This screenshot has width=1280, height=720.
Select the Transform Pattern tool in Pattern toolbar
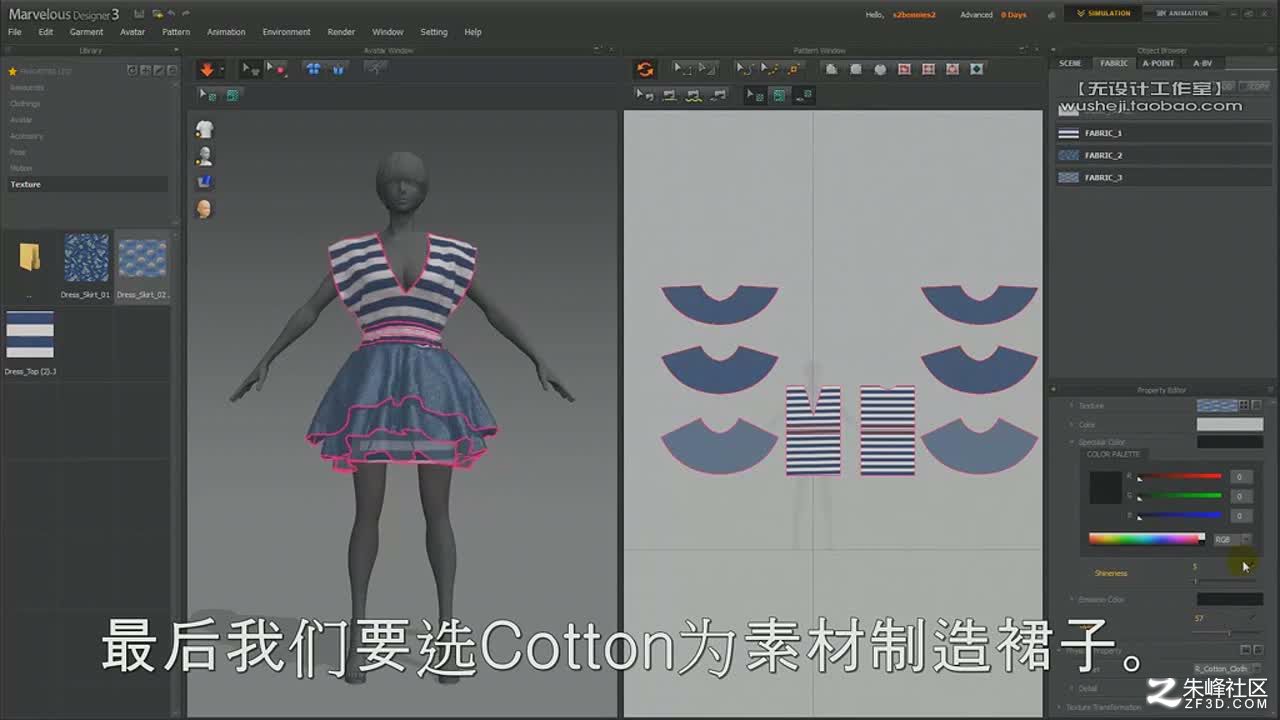(683, 69)
